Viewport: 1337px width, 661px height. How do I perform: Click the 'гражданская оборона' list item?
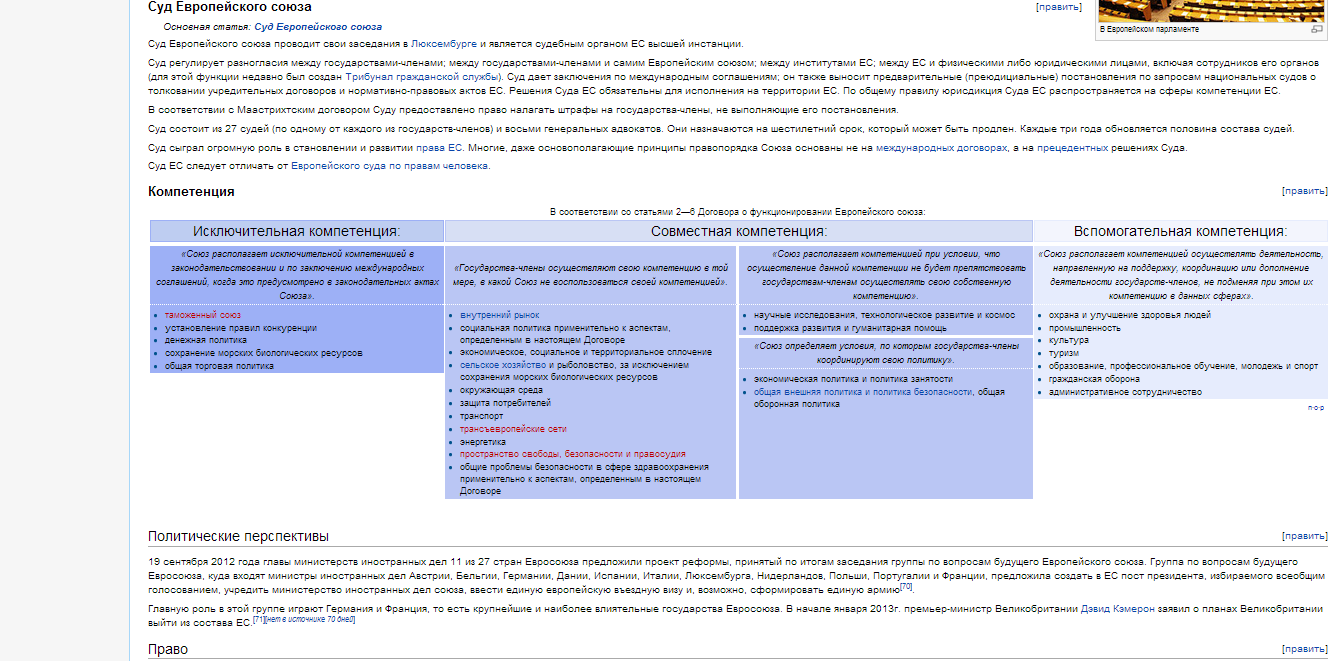[1095, 379]
